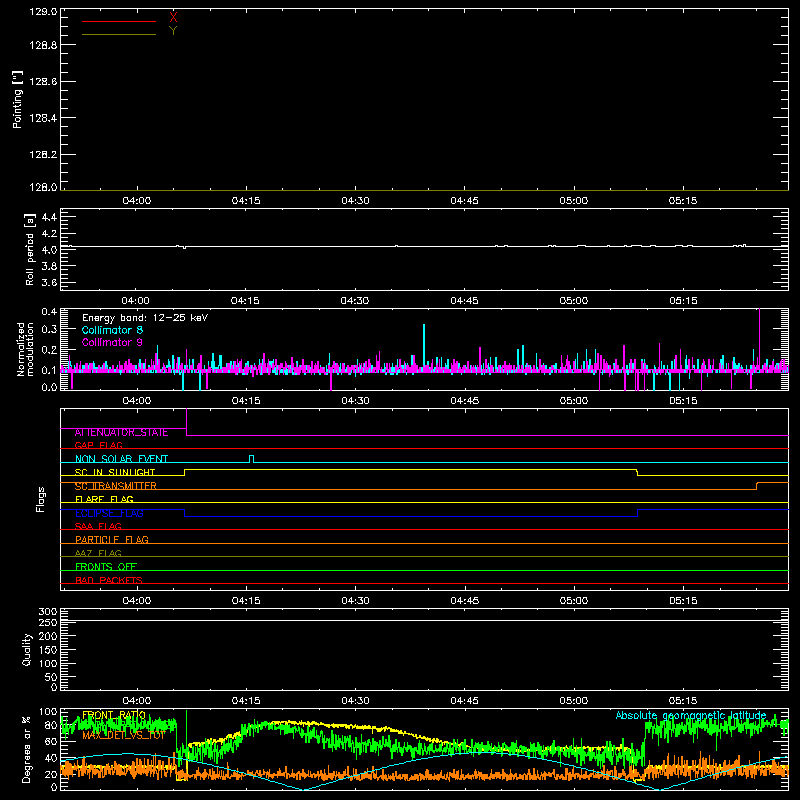The image size is (800, 800).
Task: Click the olive Y legend line sample
Action: pos(119,34)
